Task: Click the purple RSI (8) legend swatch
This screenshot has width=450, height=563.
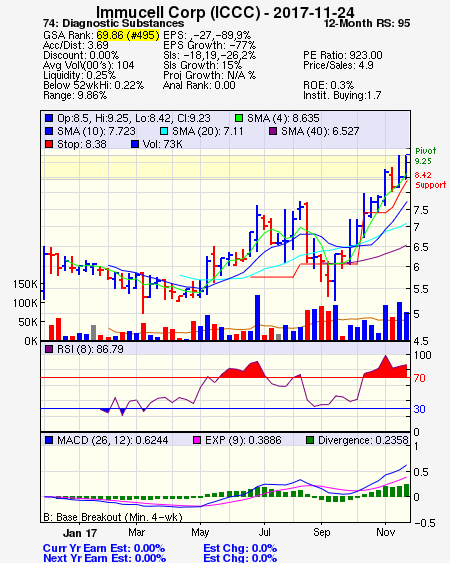Action: pyautogui.click(x=49, y=349)
